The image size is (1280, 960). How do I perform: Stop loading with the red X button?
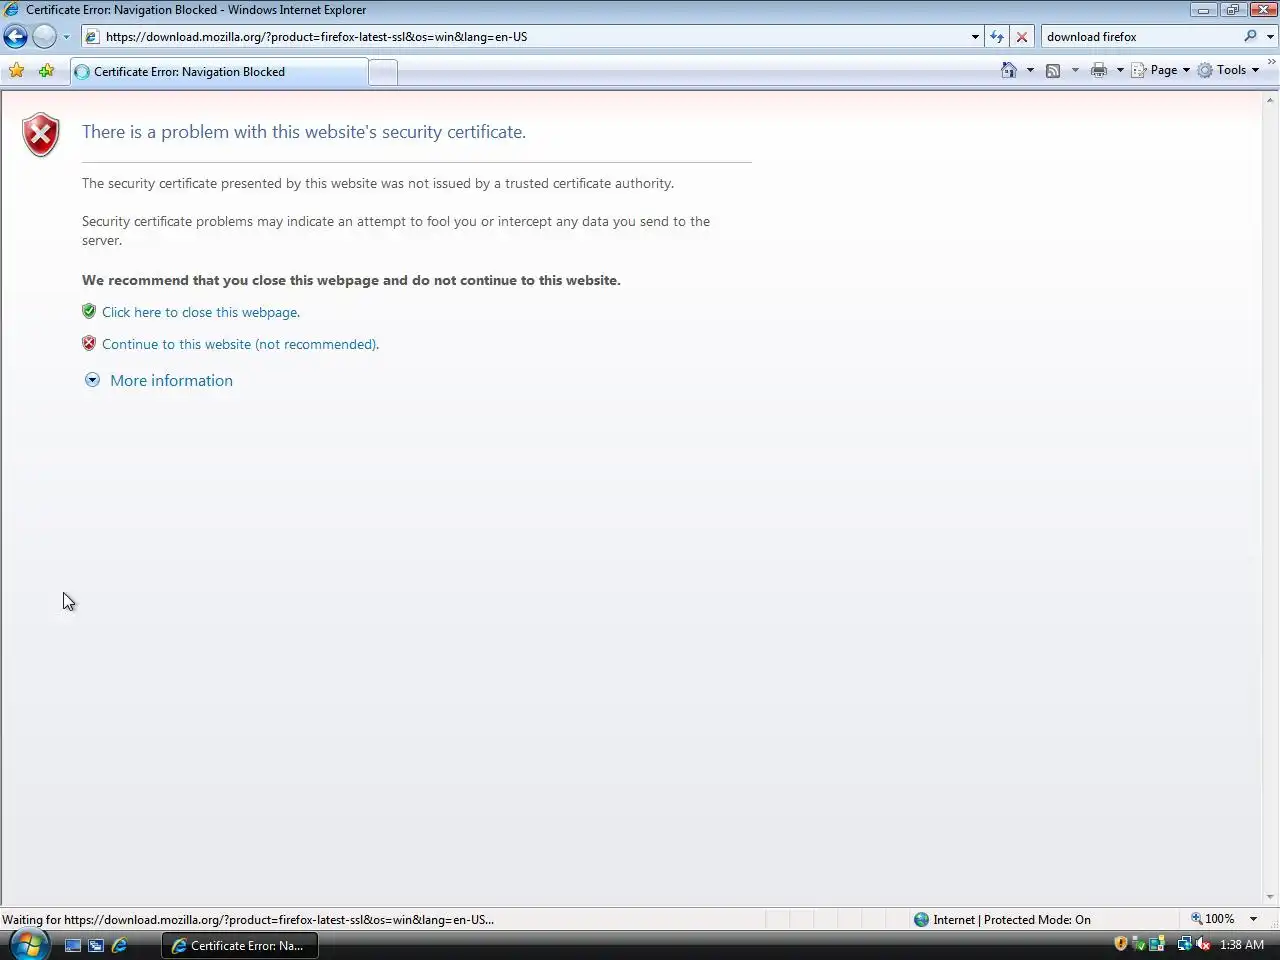point(1022,37)
